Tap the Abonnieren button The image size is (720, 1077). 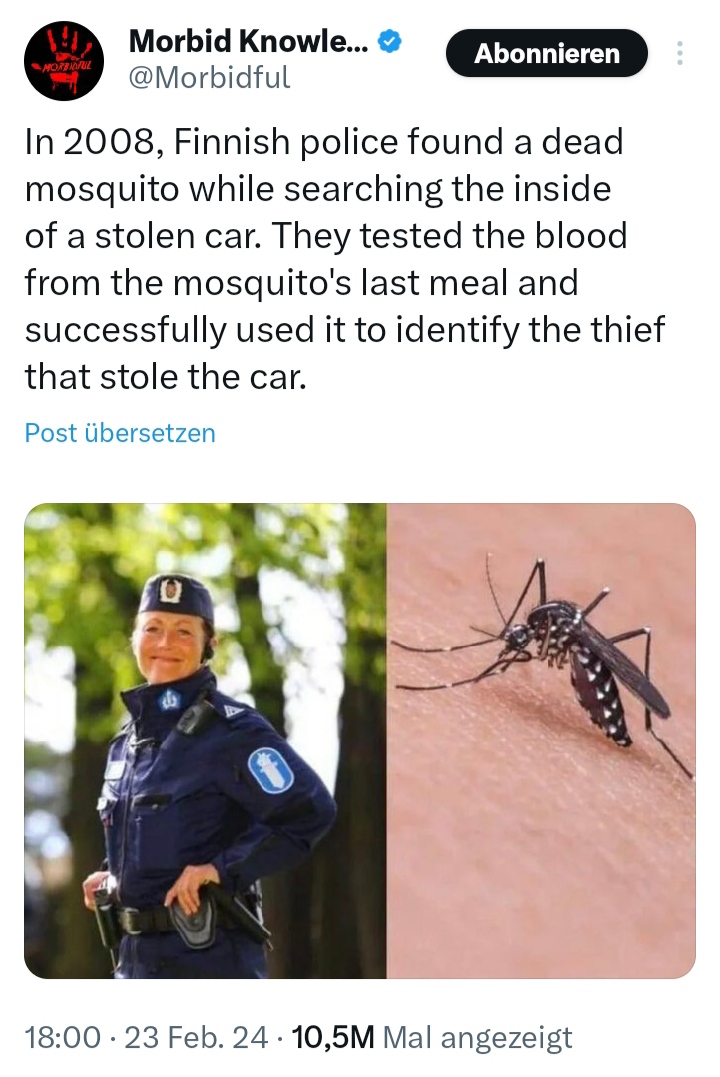pos(546,53)
